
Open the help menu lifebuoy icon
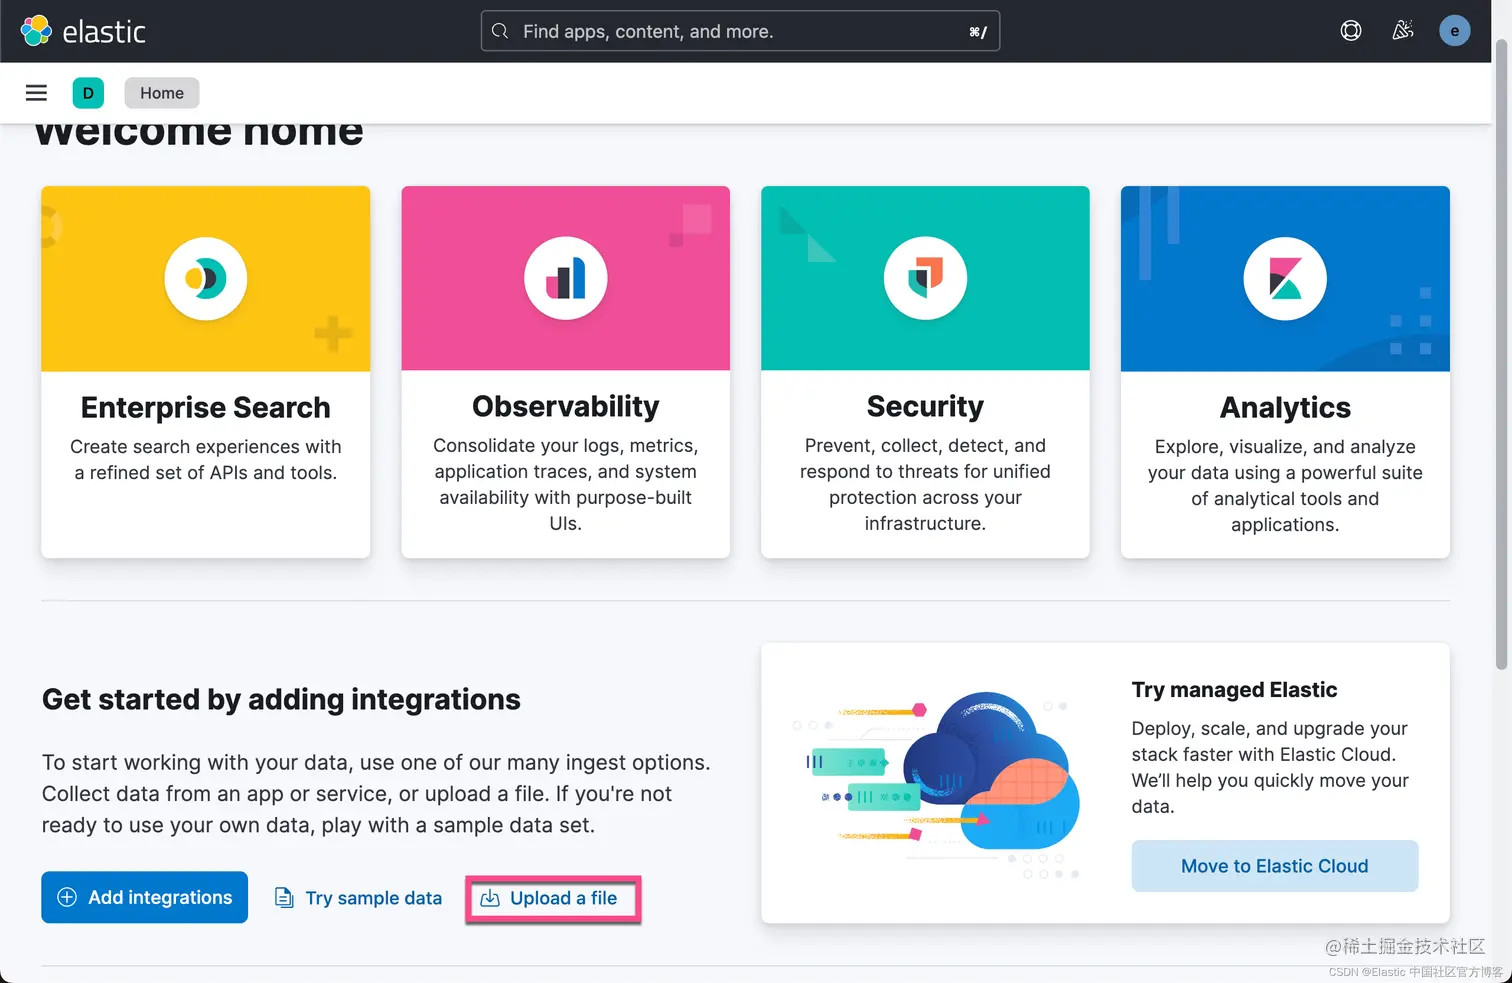click(1351, 31)
